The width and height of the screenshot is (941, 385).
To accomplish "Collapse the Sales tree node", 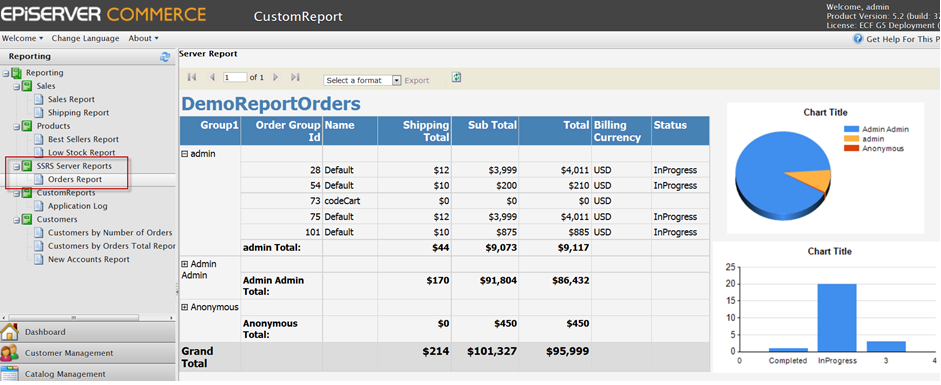I will tap(17, 86).
